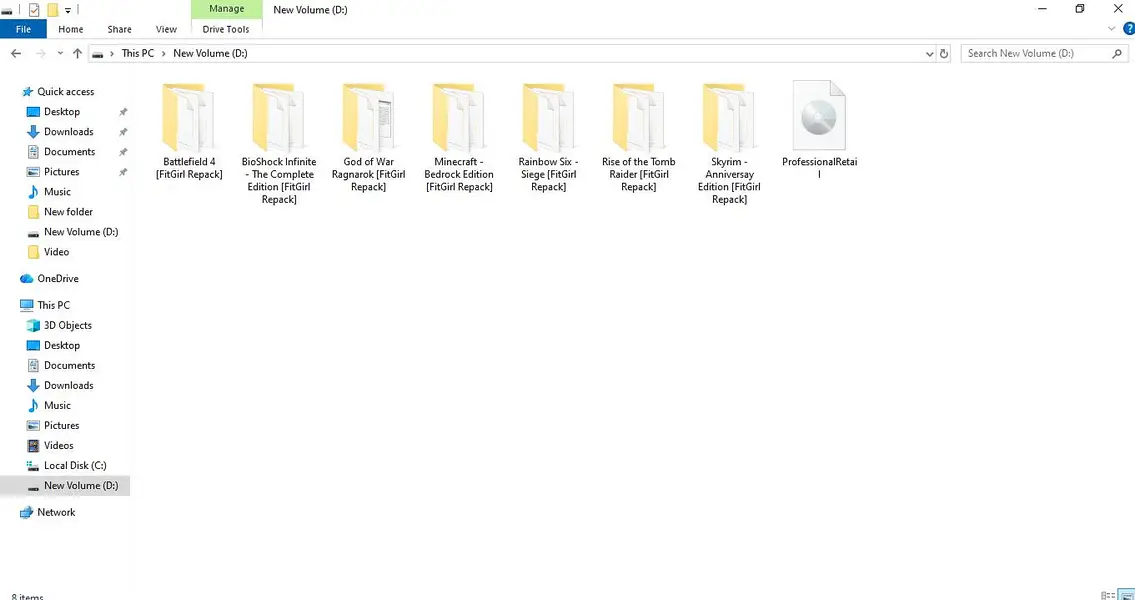
Task: Switch to the Share ribbon tab
Action: pos(119,30)
